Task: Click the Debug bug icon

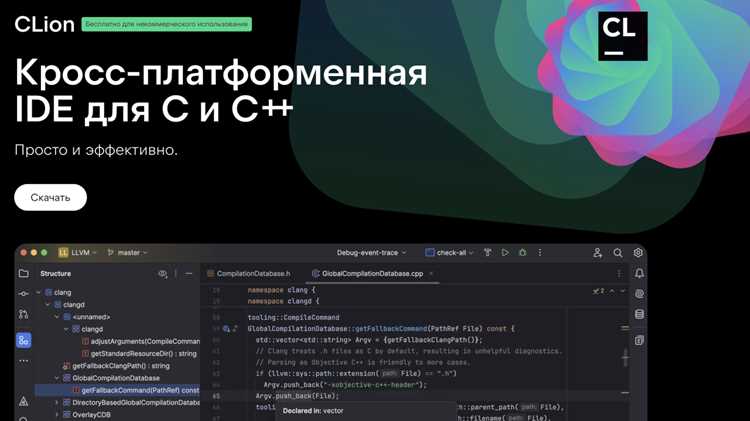Action: click(x=522, y=253)
